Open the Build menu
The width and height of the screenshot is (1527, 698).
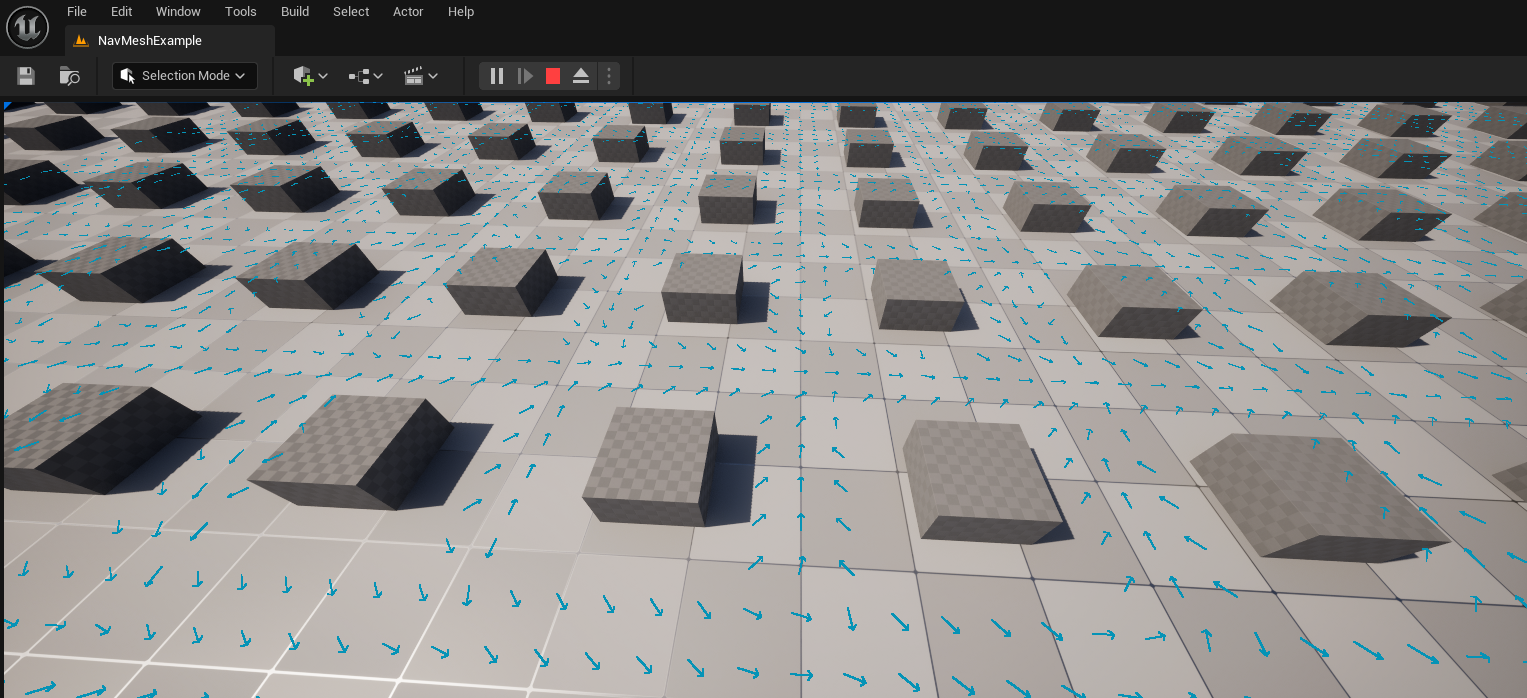tap(295, 12)
